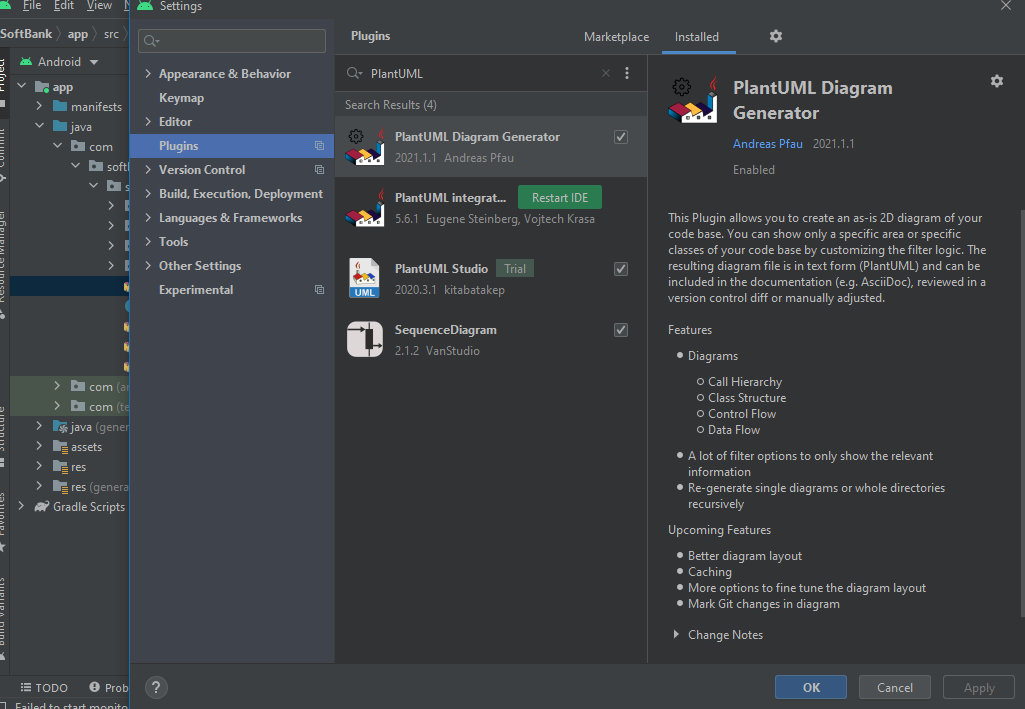
Task: Open the PlantUML Diagram Generator plugin gear icon
Action: [x=996, y=81]
